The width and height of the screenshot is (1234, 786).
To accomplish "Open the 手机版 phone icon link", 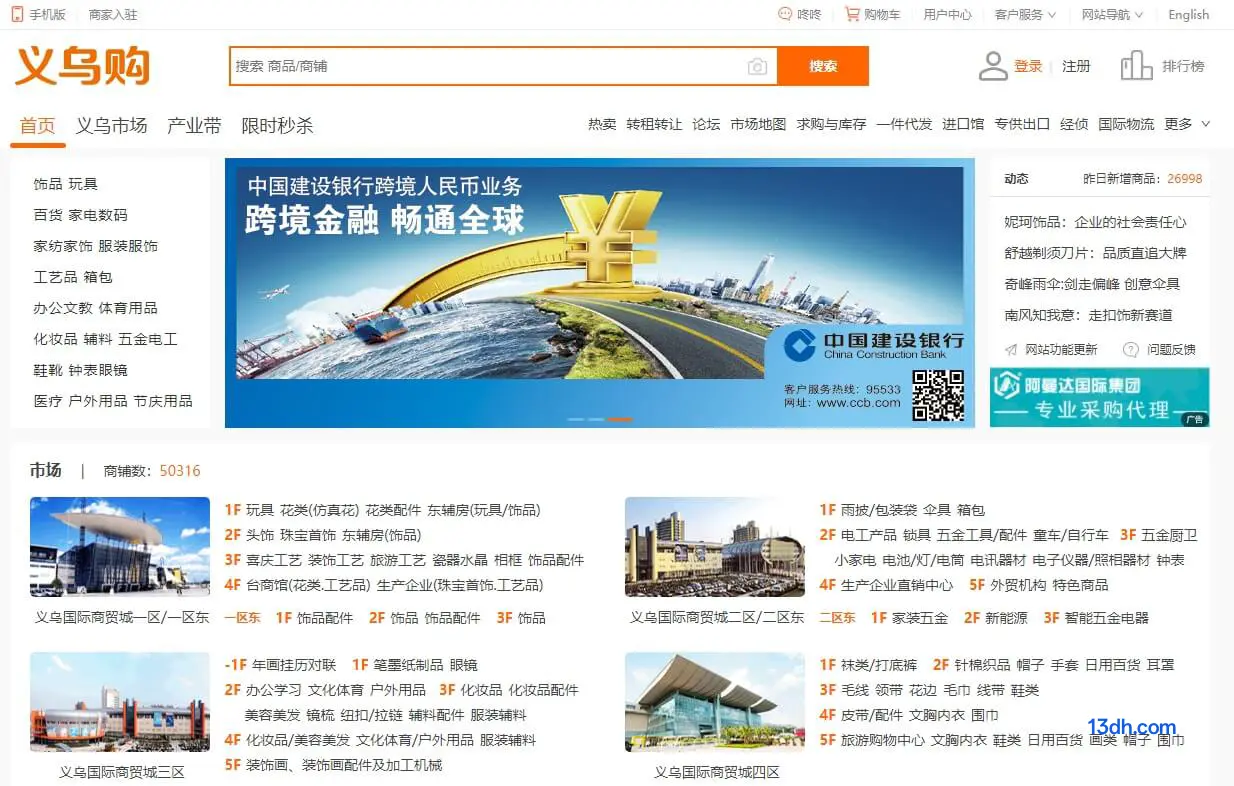I will 17,14.
